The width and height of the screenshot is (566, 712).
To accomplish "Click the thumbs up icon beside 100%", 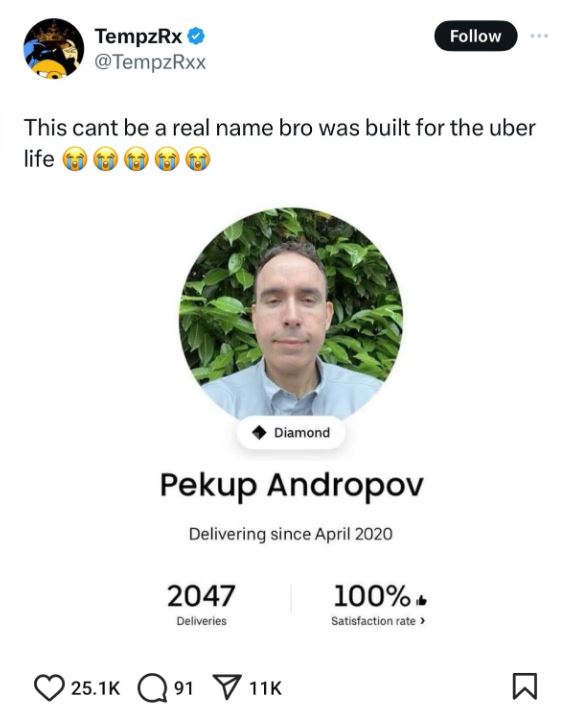I will tap(421, 601).
